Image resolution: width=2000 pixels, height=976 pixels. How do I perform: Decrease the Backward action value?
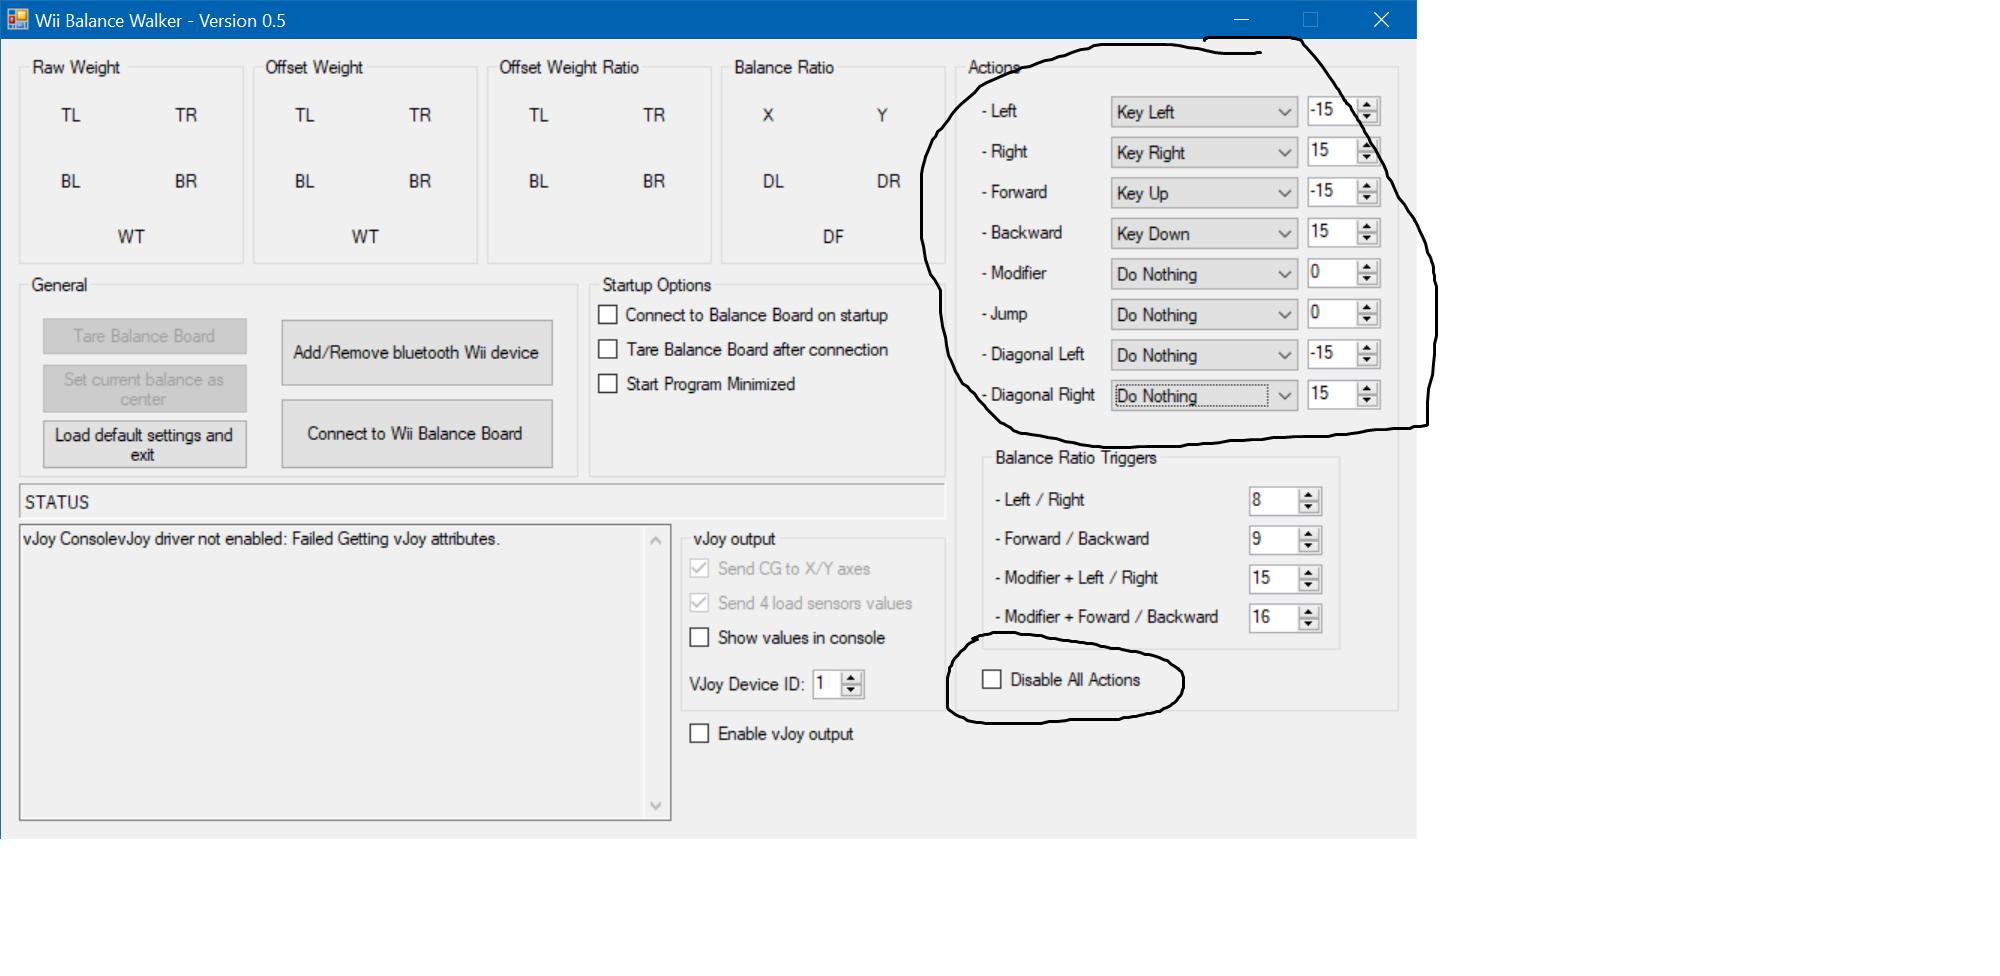tap(1367, 239)
